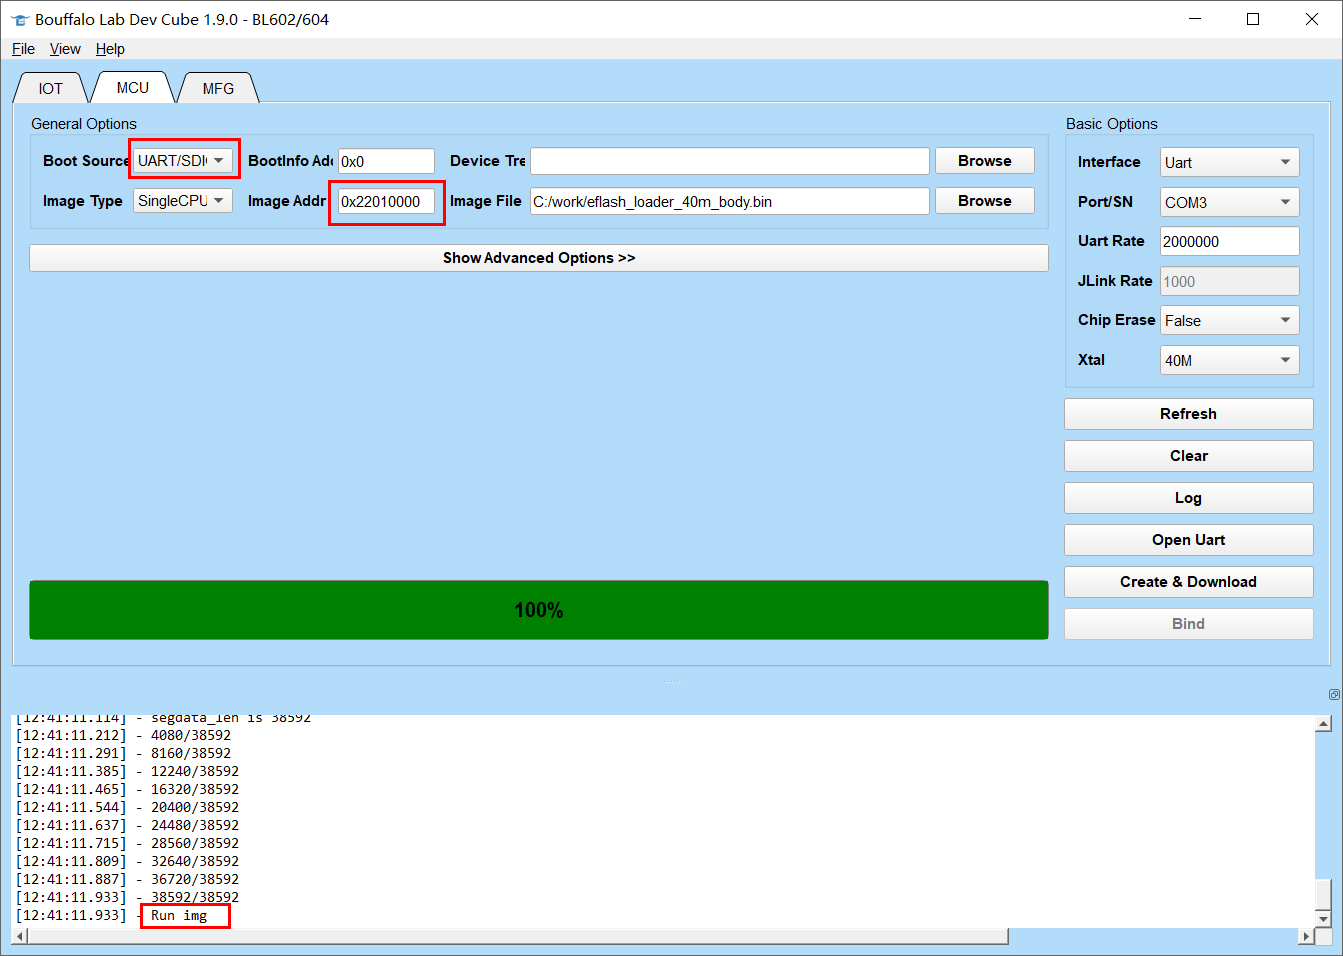Screen dimensions: 1343x956
Task: Click the Bouffalo Lab app title icon
Action: [19, 20]
